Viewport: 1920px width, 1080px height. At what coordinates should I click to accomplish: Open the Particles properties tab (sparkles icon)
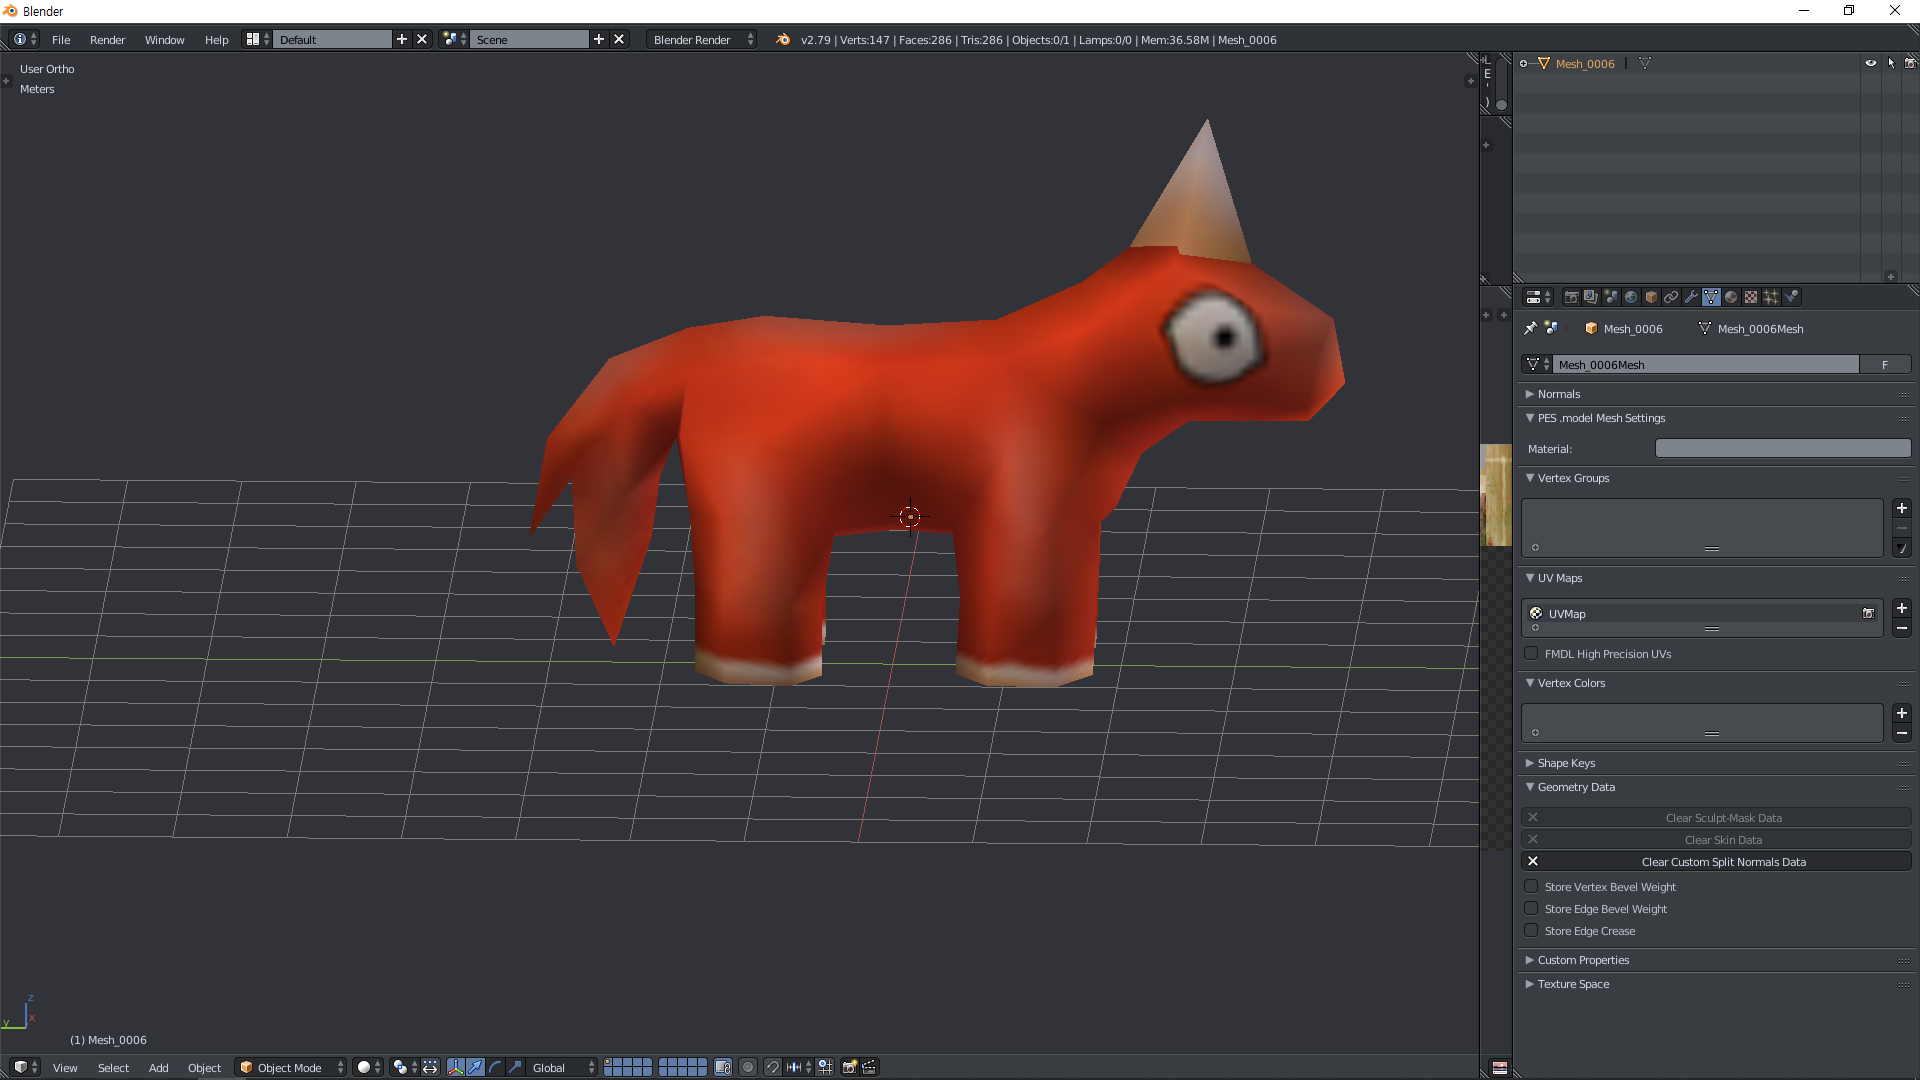pyautogui.click(x=1771, y=297)
